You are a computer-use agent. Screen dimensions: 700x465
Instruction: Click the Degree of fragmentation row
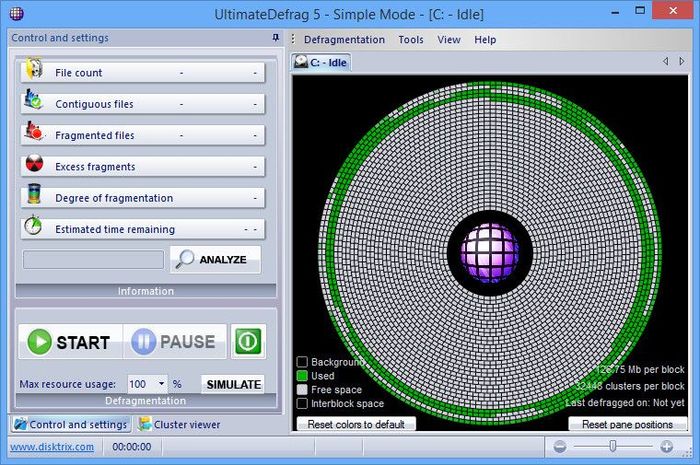pyautogui.click(x=143, y=197)
